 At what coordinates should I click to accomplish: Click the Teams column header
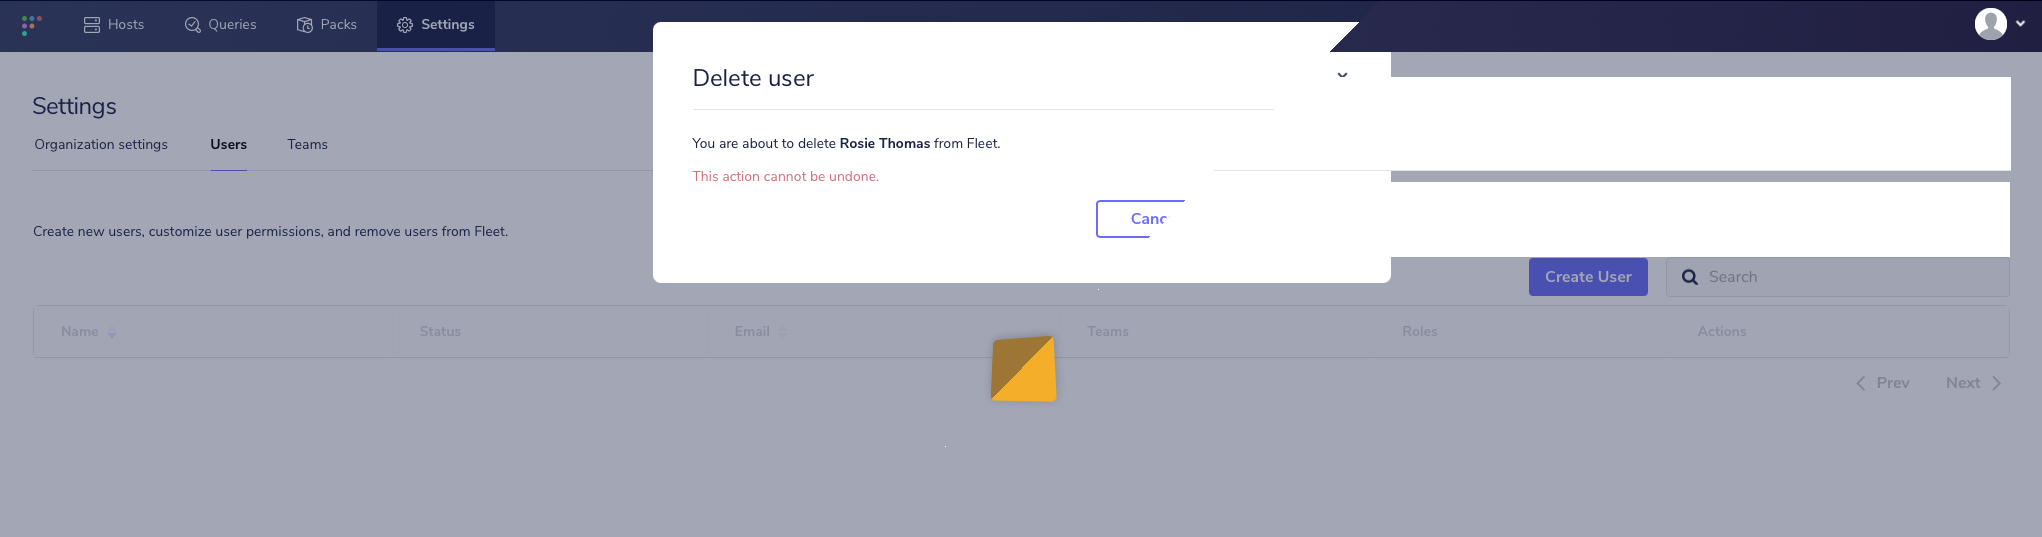[x=1108, y=332]
